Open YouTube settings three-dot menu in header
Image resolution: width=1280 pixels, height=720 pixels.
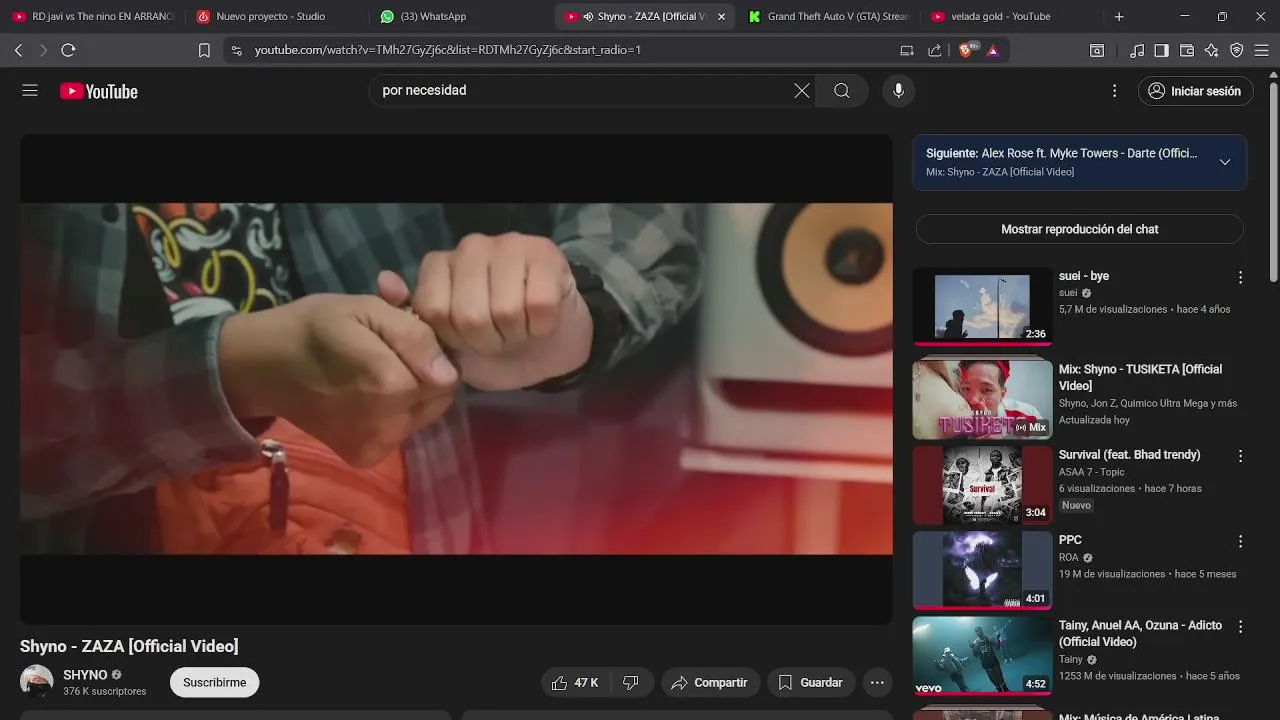pos(1115,91)
